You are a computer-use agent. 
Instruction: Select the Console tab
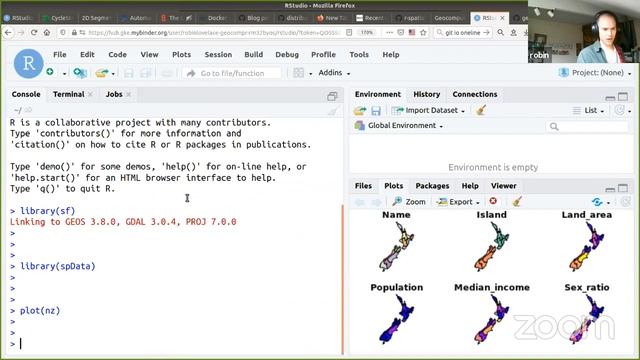26,94
